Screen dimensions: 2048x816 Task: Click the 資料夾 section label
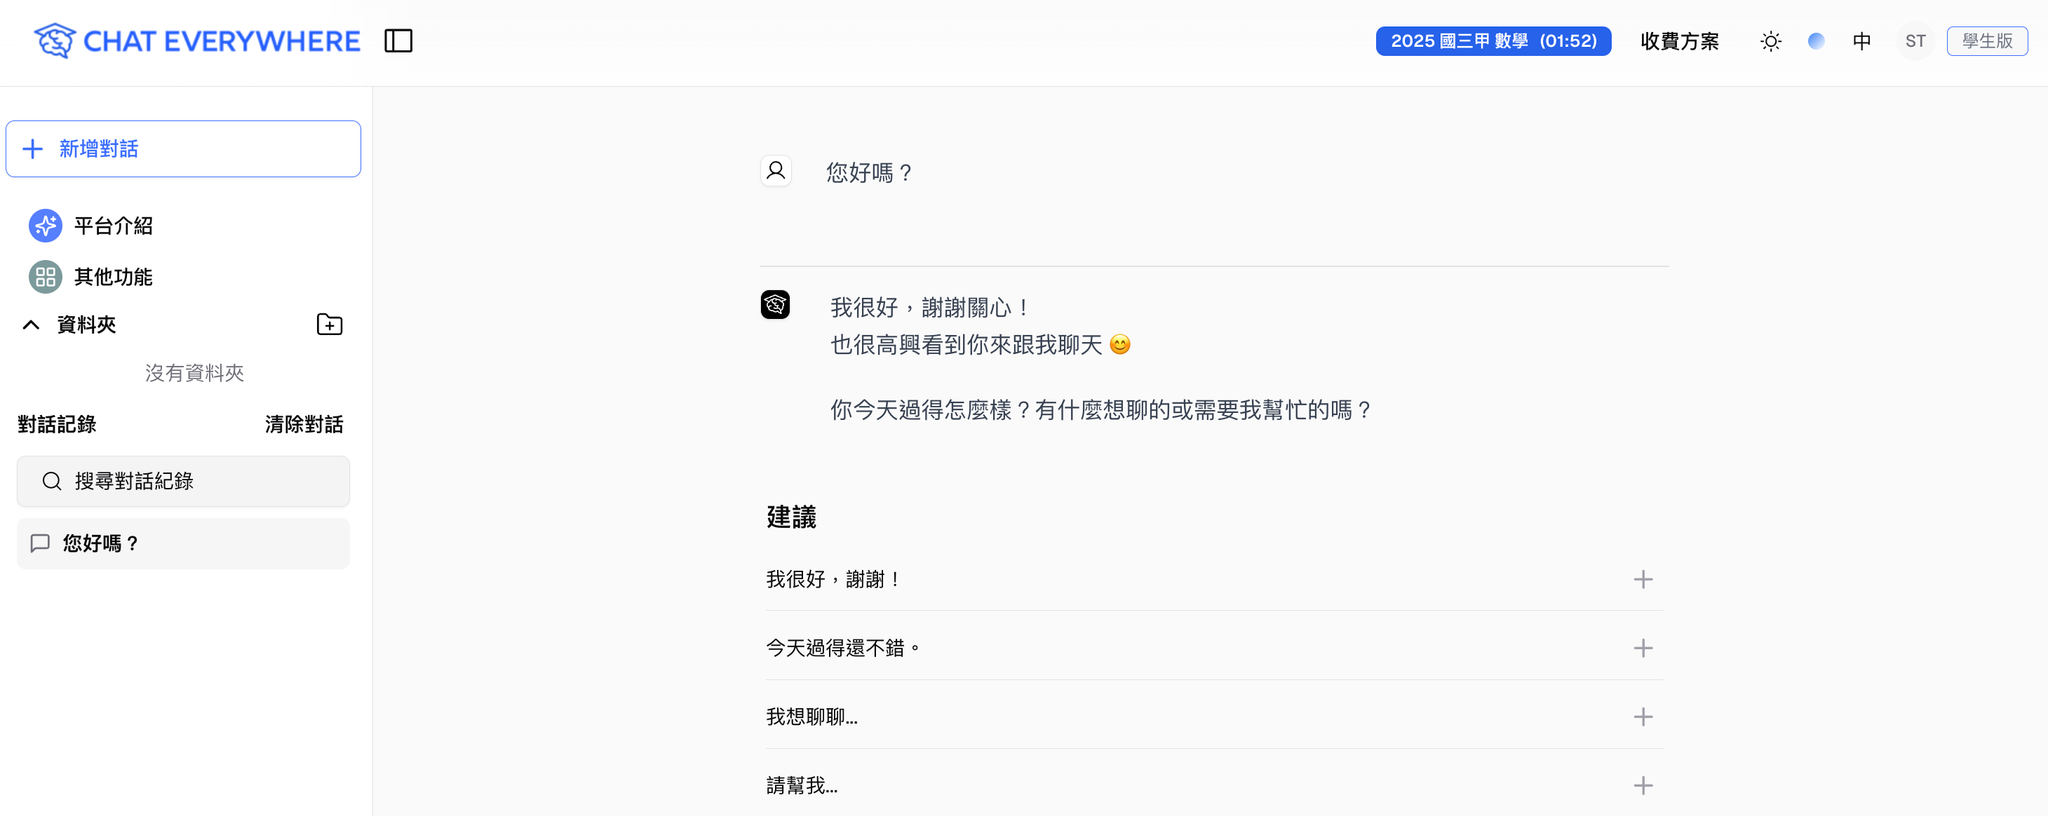click(x=87, y=325)
